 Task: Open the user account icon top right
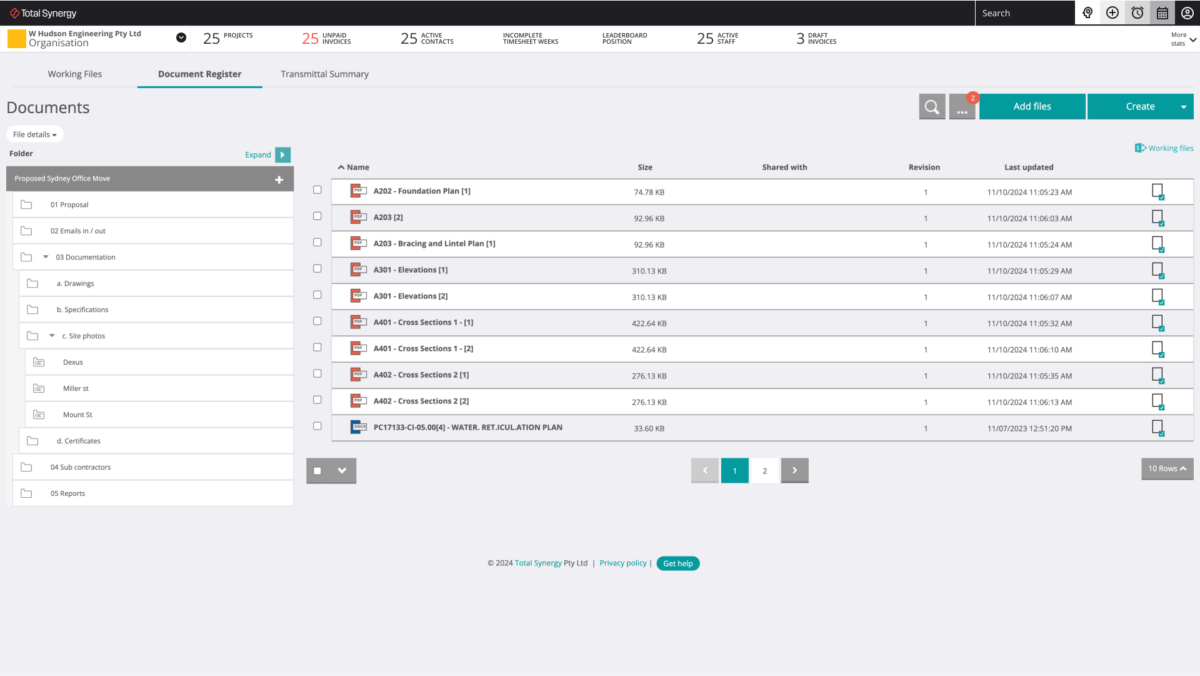point(1186,13)
